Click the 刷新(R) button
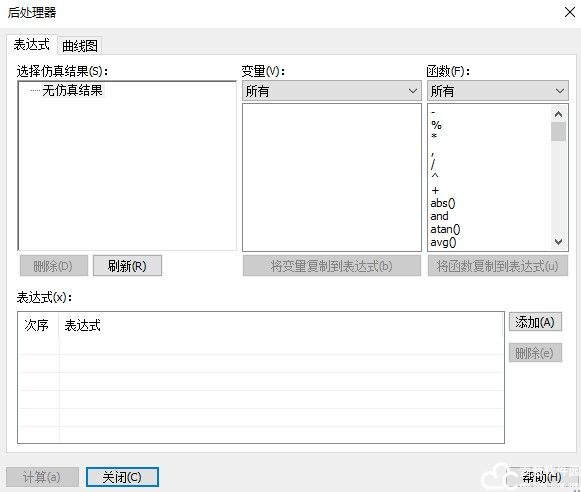Image resolution: width=581 pixels, height=492 pixels. point(127,266)
